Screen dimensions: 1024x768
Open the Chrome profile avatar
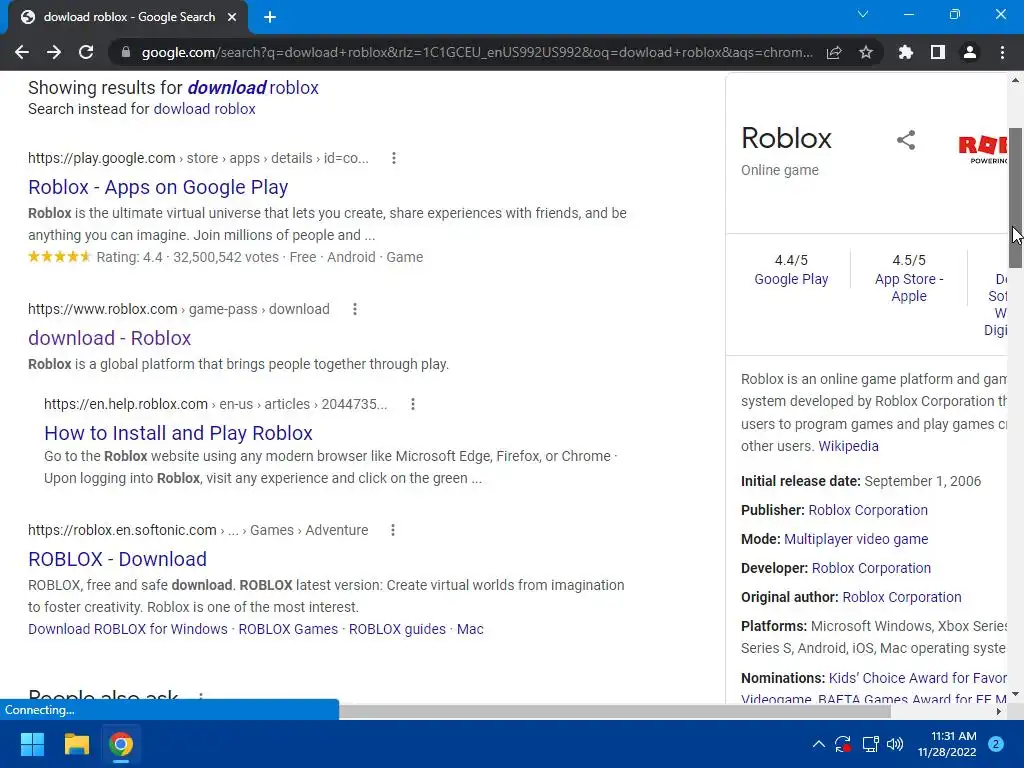pos(970,52)
